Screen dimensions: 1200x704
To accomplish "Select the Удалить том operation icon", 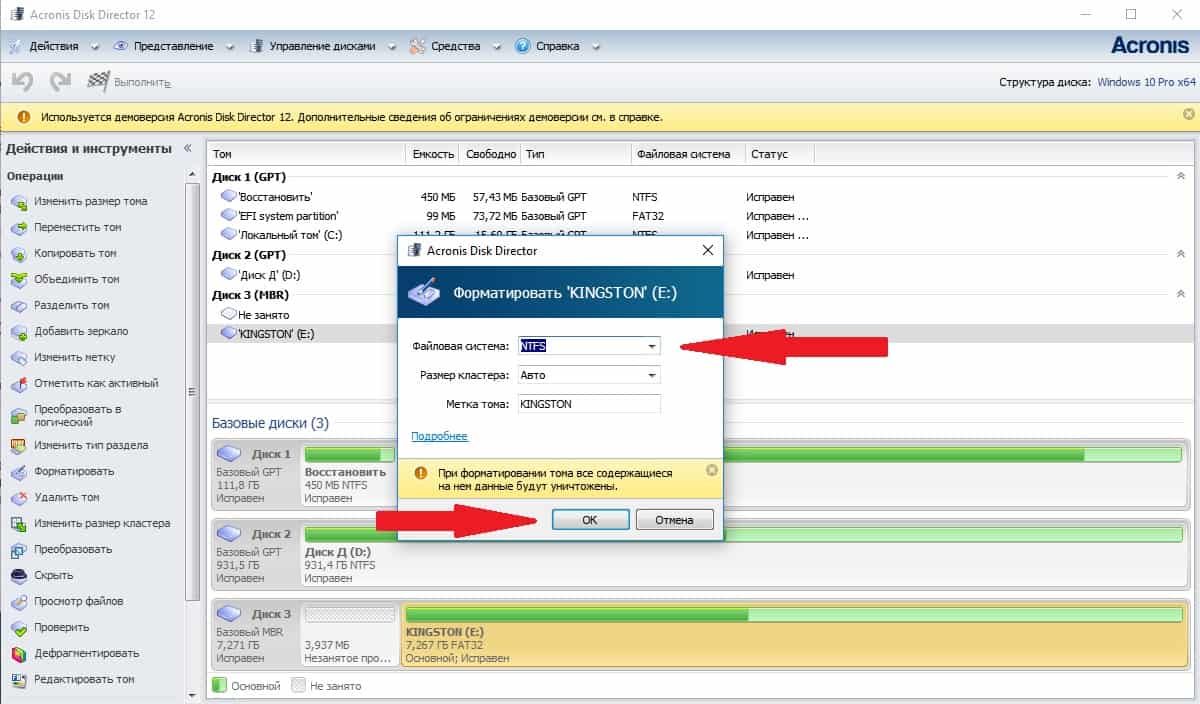I will (18, 498).
